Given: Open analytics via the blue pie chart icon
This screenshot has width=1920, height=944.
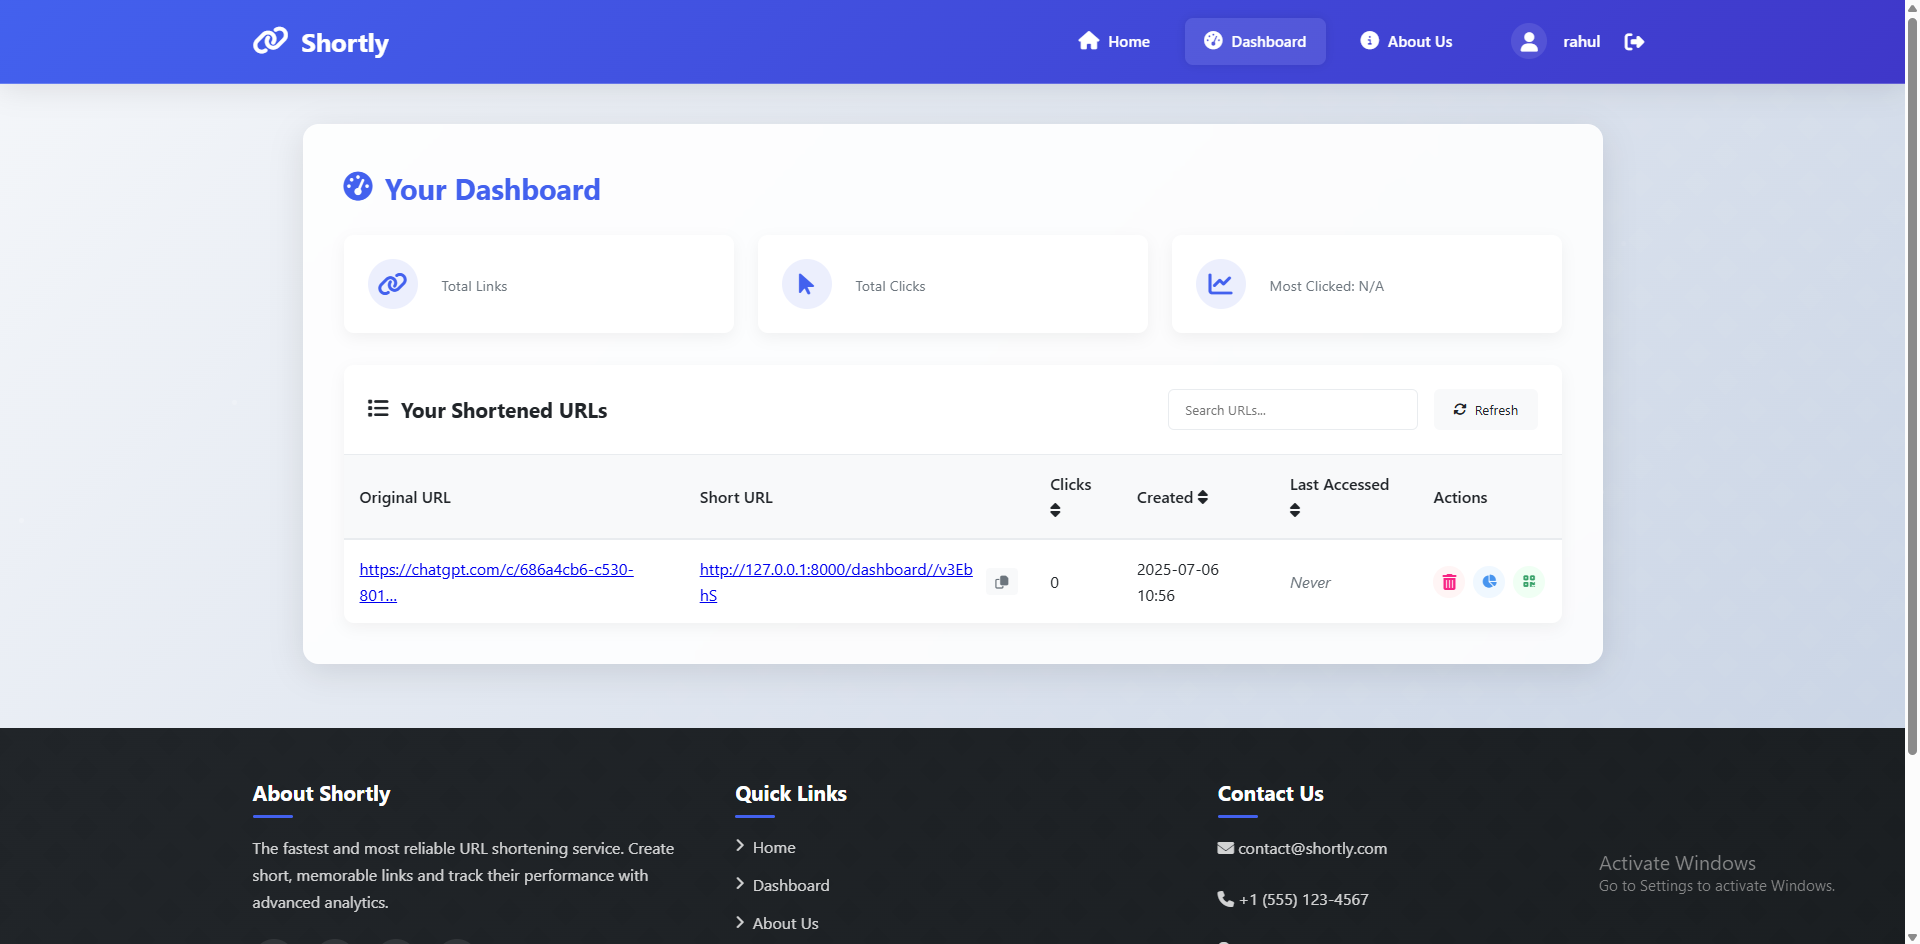Looking at the screenshot, I should coord(1489,581).
